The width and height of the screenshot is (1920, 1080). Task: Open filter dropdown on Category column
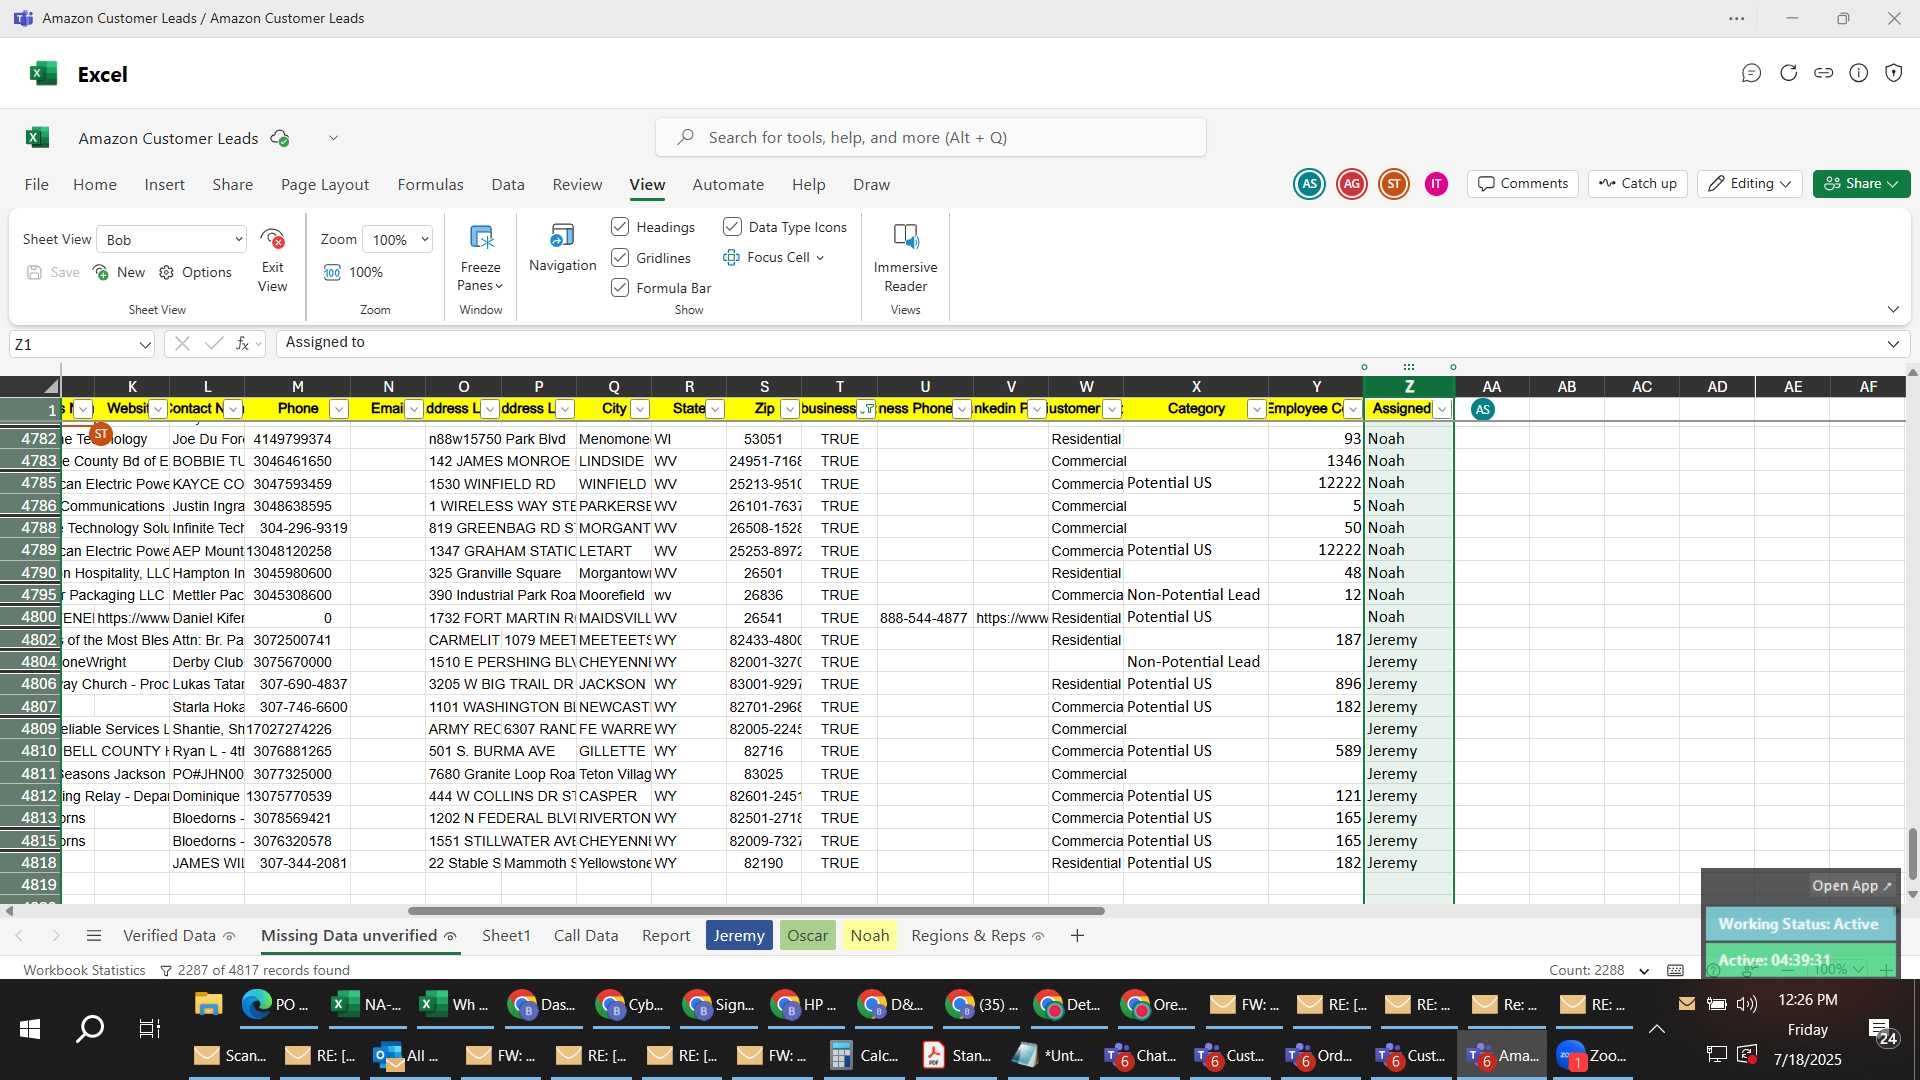(1257, 409)
